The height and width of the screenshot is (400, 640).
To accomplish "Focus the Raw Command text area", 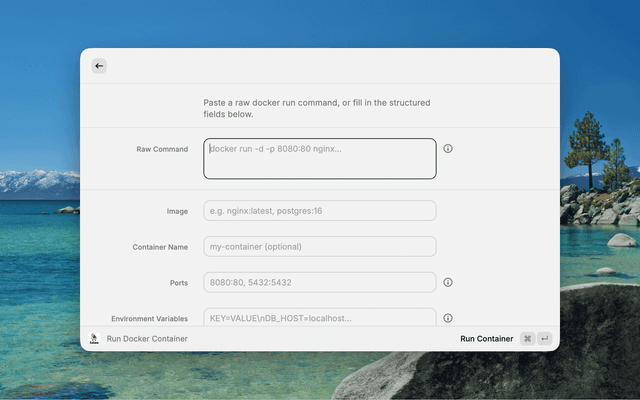I will pos(320,158).
